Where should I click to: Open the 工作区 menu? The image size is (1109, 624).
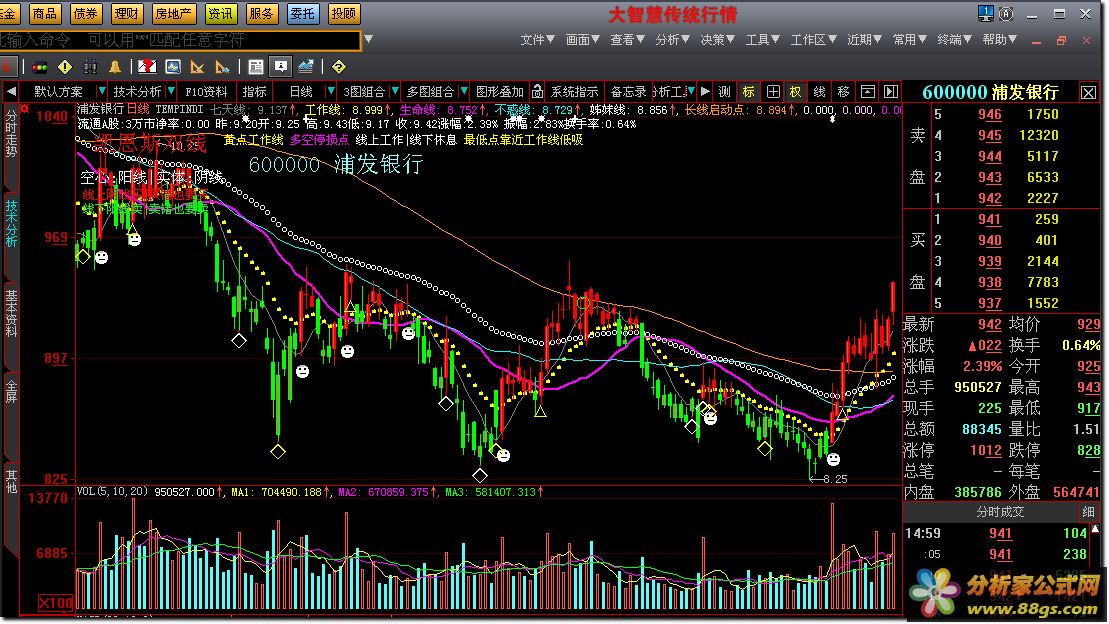(x=814, y=40)
